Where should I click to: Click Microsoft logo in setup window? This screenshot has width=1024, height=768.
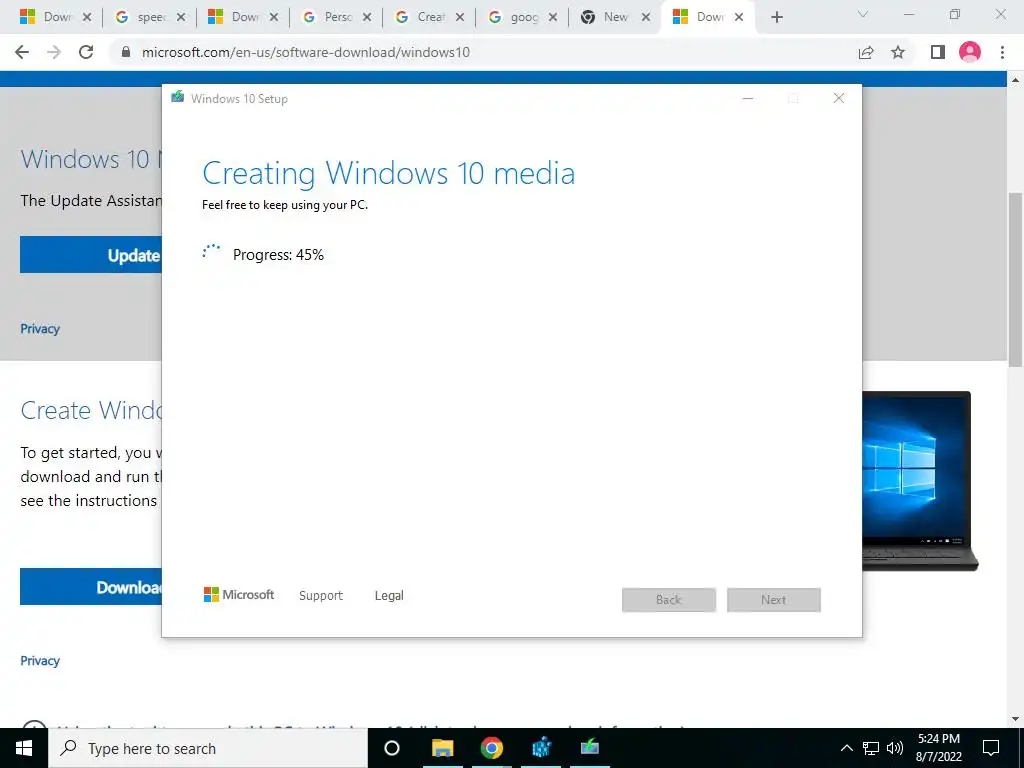[x=239, y=594]
